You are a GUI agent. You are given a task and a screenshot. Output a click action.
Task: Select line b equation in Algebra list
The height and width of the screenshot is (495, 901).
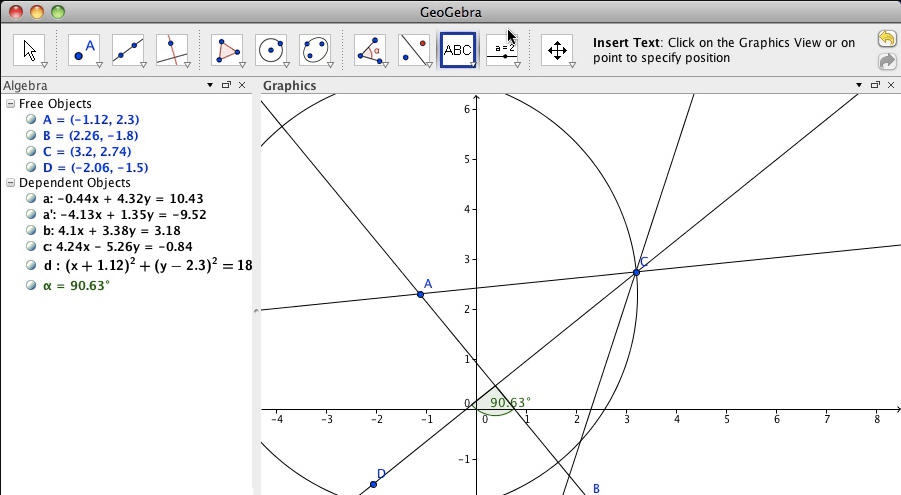tap(110, 231)
